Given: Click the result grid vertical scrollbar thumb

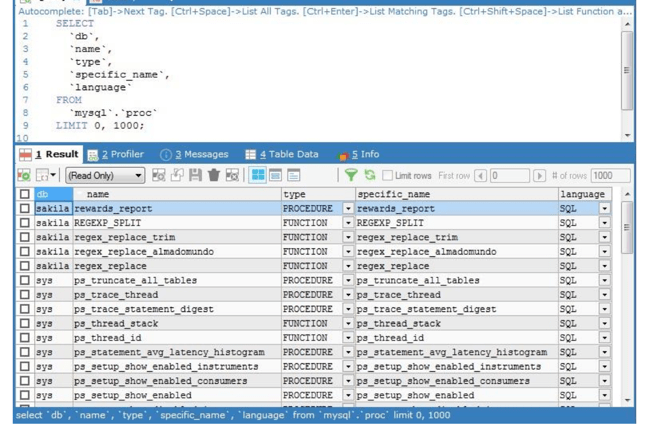Looking at the screenshot, I should click(627, 227).
